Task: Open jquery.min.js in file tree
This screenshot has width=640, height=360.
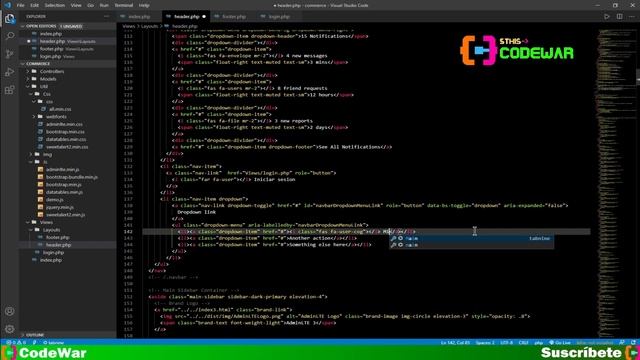Action: 60,207
